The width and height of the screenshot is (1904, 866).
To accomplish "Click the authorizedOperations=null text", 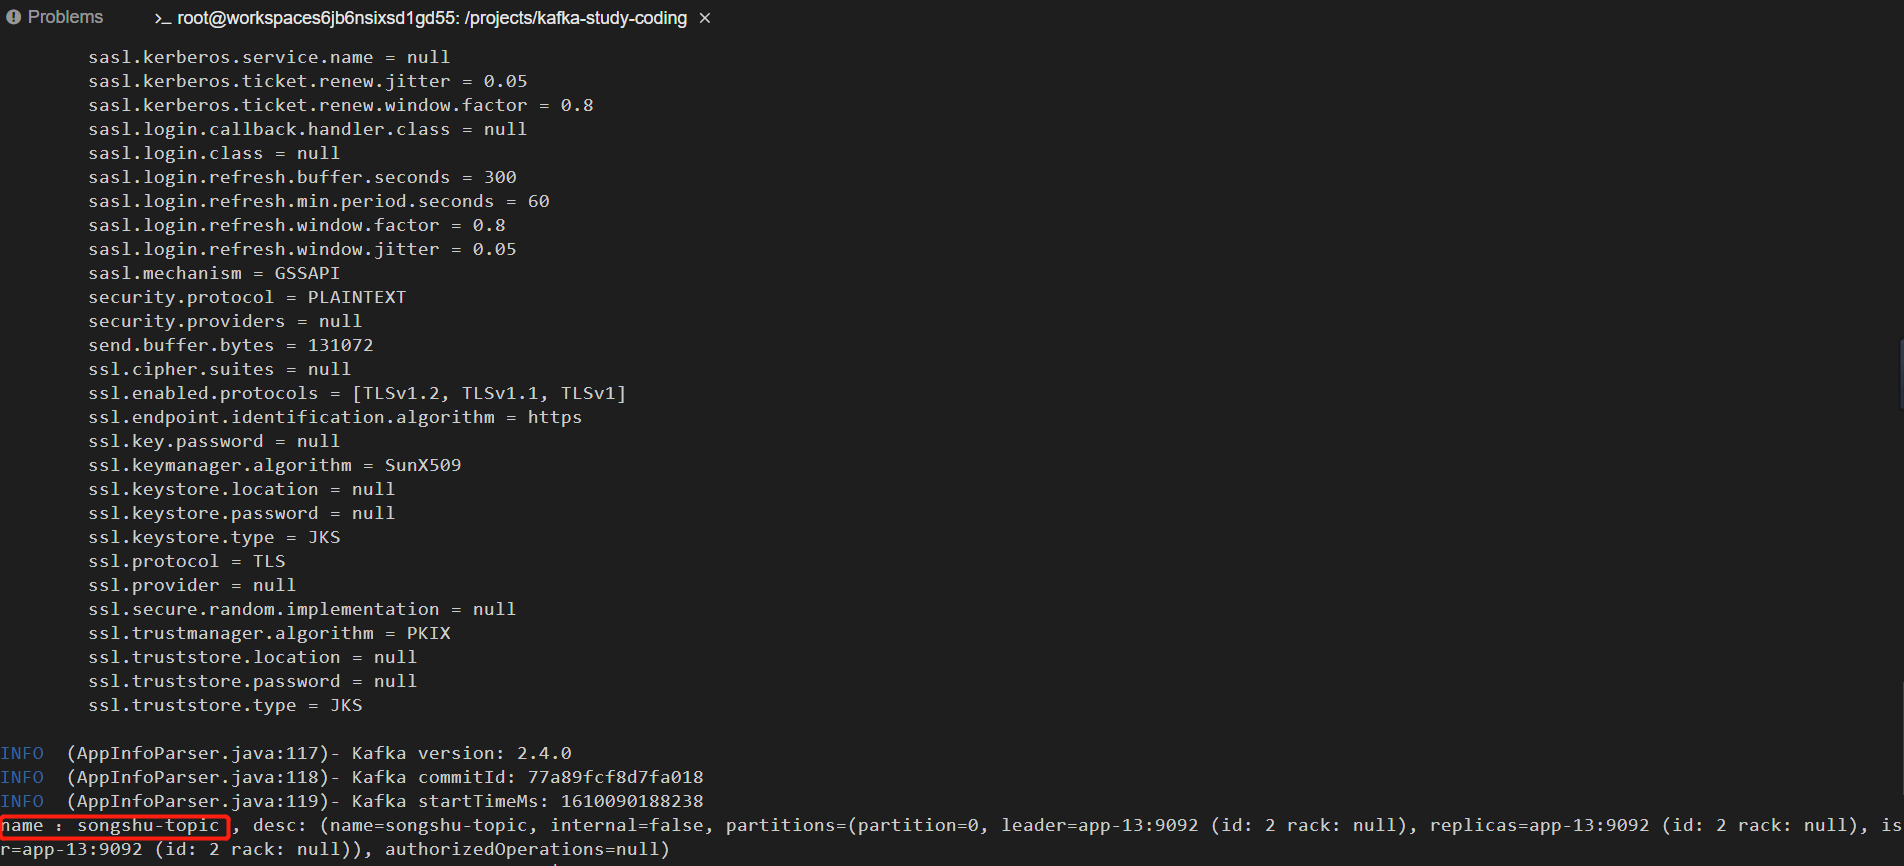I will point(522,849).
